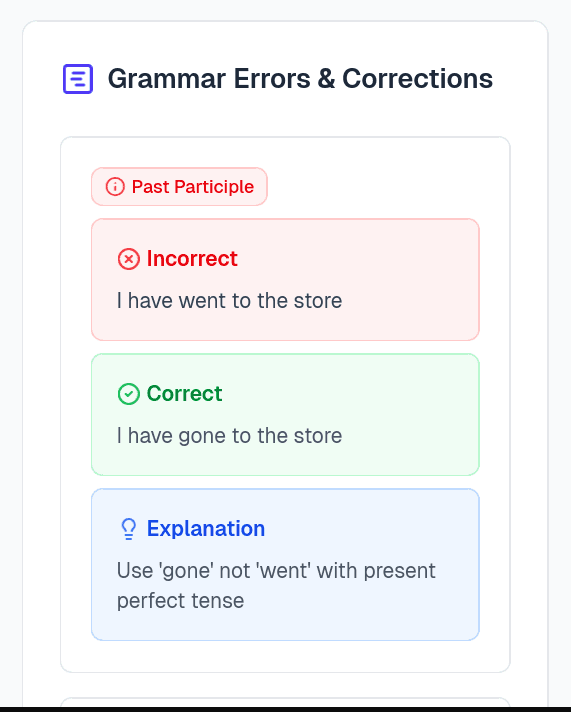Click the purple document icon beside the heading

coord(78,79)
